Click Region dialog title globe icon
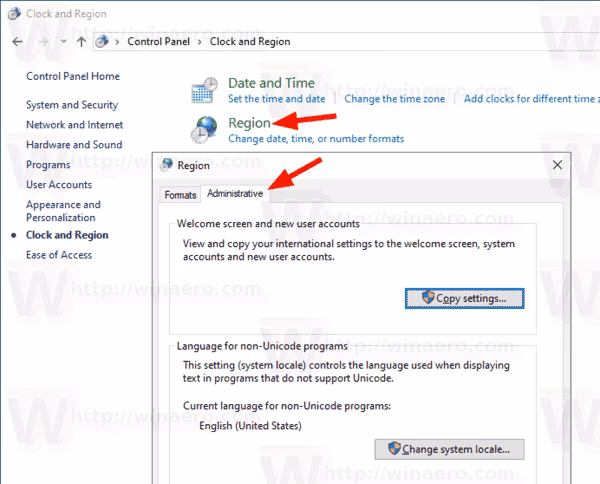Viewport: 600px width, 484px height. (167, 165)
